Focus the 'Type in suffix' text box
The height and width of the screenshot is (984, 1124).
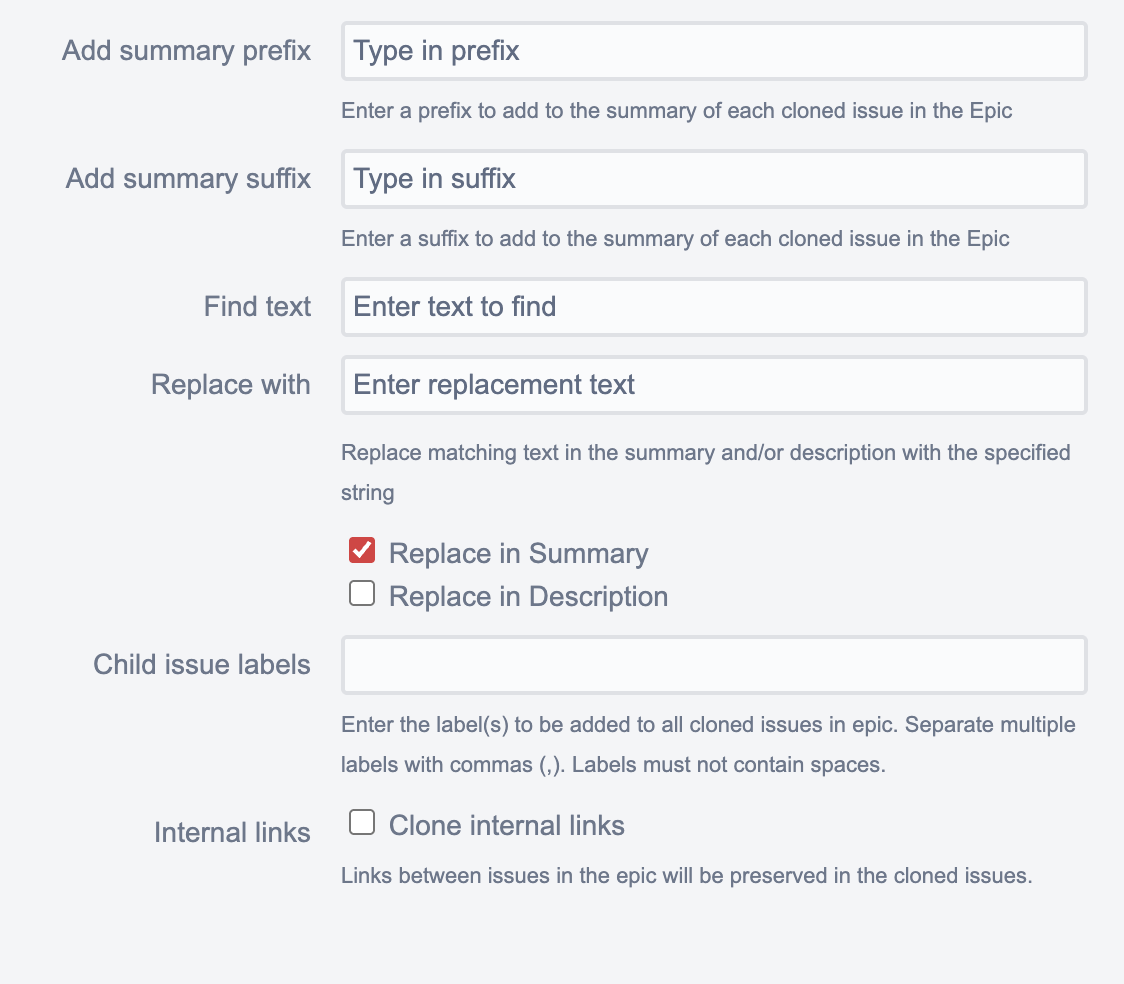(x=713, y=179)
